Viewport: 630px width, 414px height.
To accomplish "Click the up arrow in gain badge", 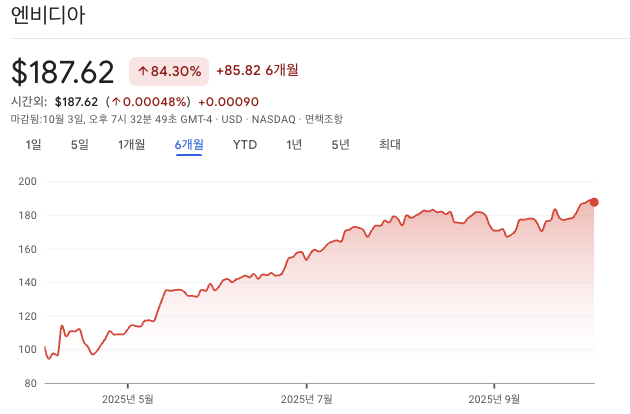I will pos(143,71).
